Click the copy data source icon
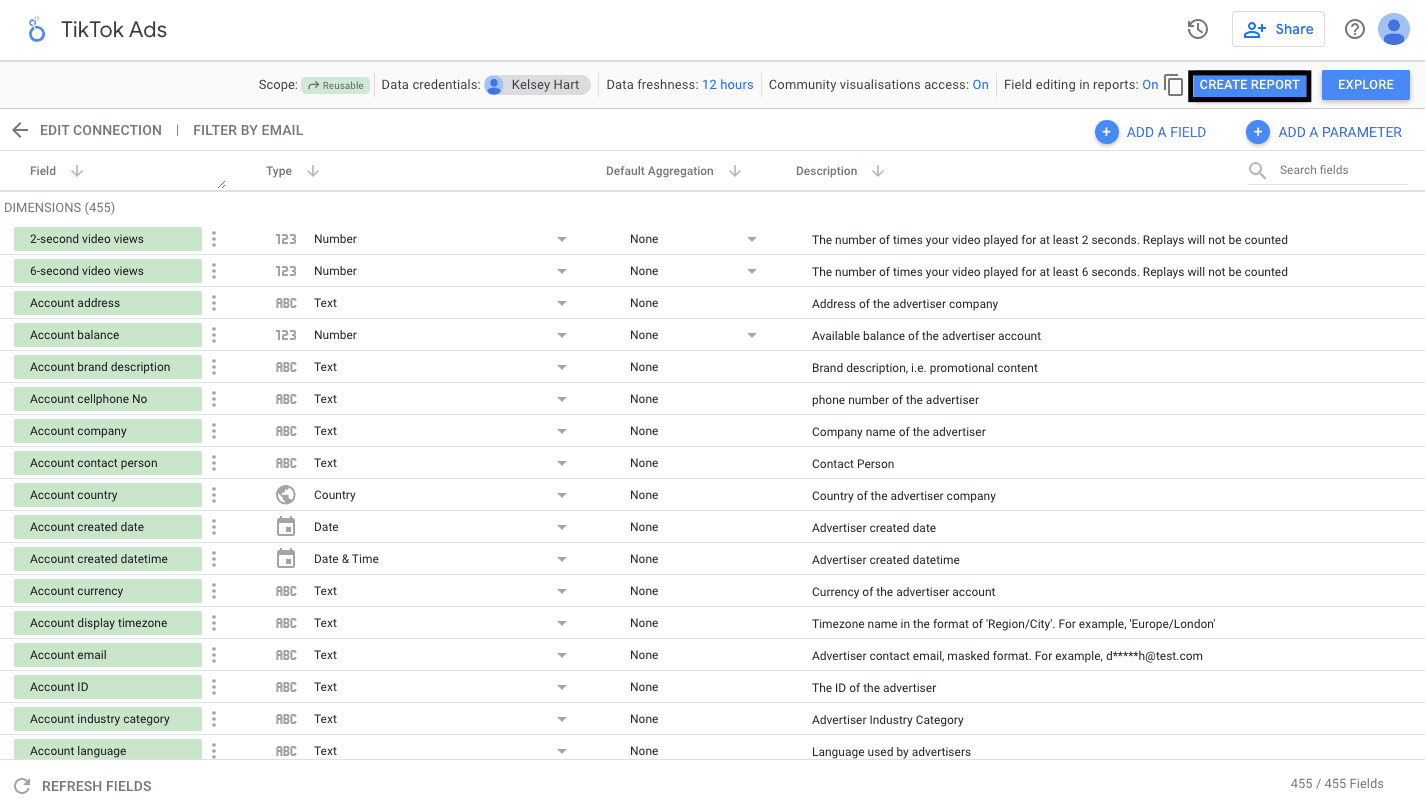Image resolution: width=1425 pixels, height=806 pixels. click(x=1174, y=85)
